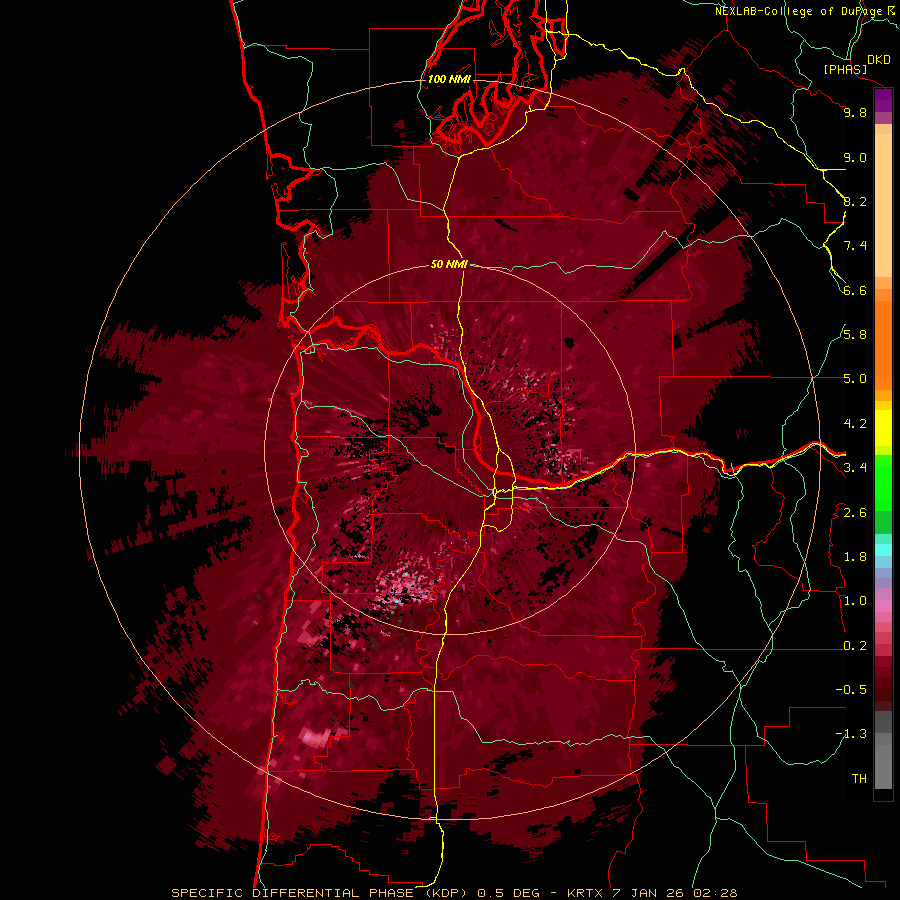Click the 2.6 scale value
The width and height of the screenshot is (900, 900).
[x=855, y=513]
